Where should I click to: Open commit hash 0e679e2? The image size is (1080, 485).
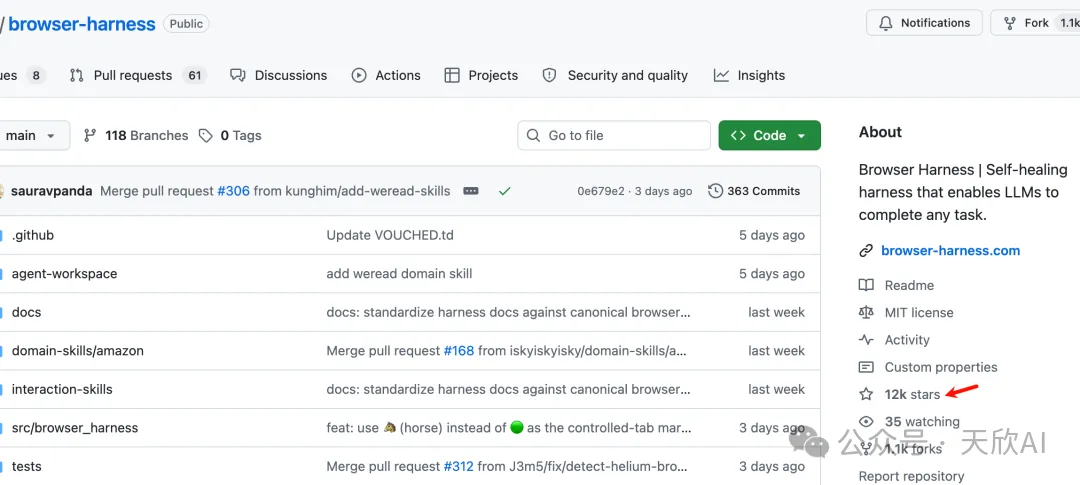coord(601,192)
